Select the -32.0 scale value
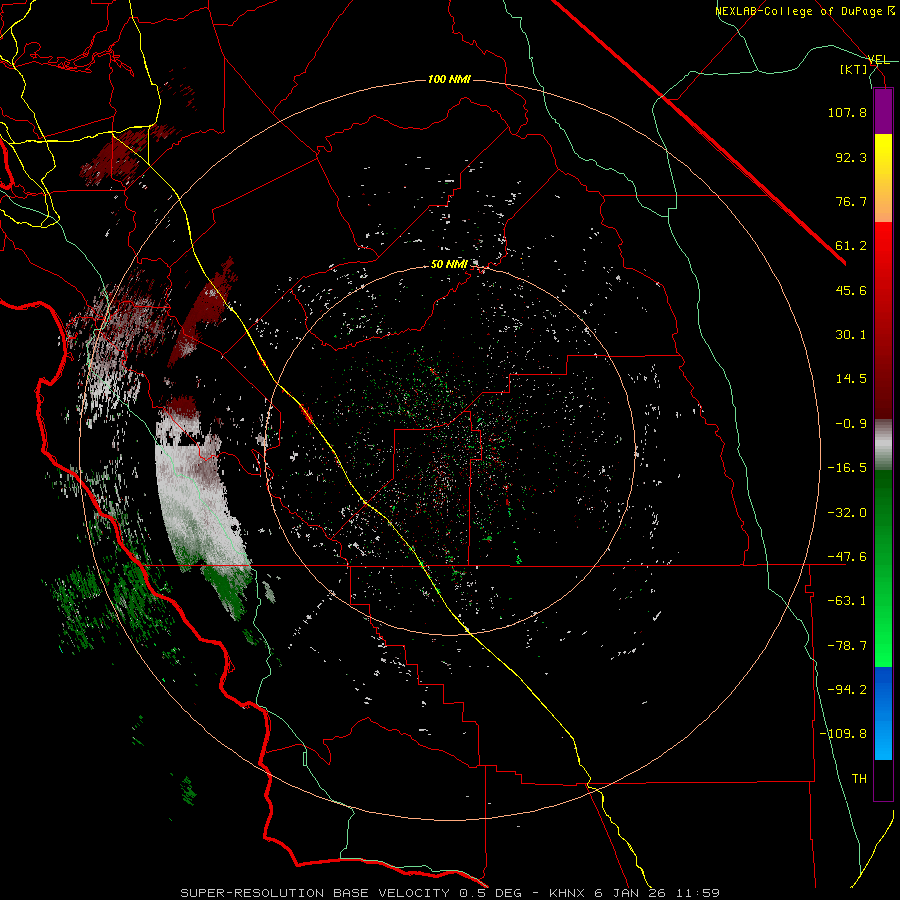 [847, 513]
